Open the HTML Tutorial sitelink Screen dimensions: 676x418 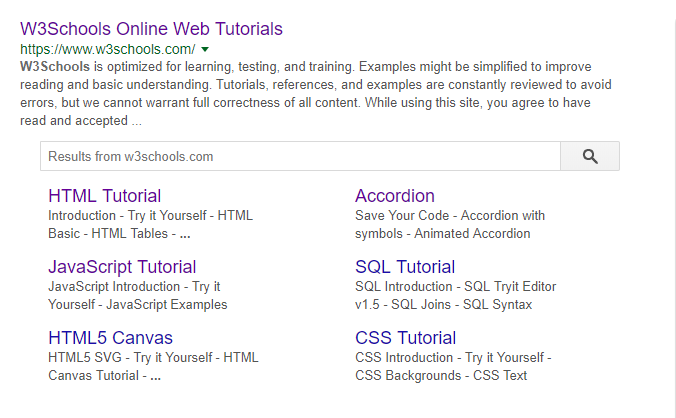coord(105,196)
